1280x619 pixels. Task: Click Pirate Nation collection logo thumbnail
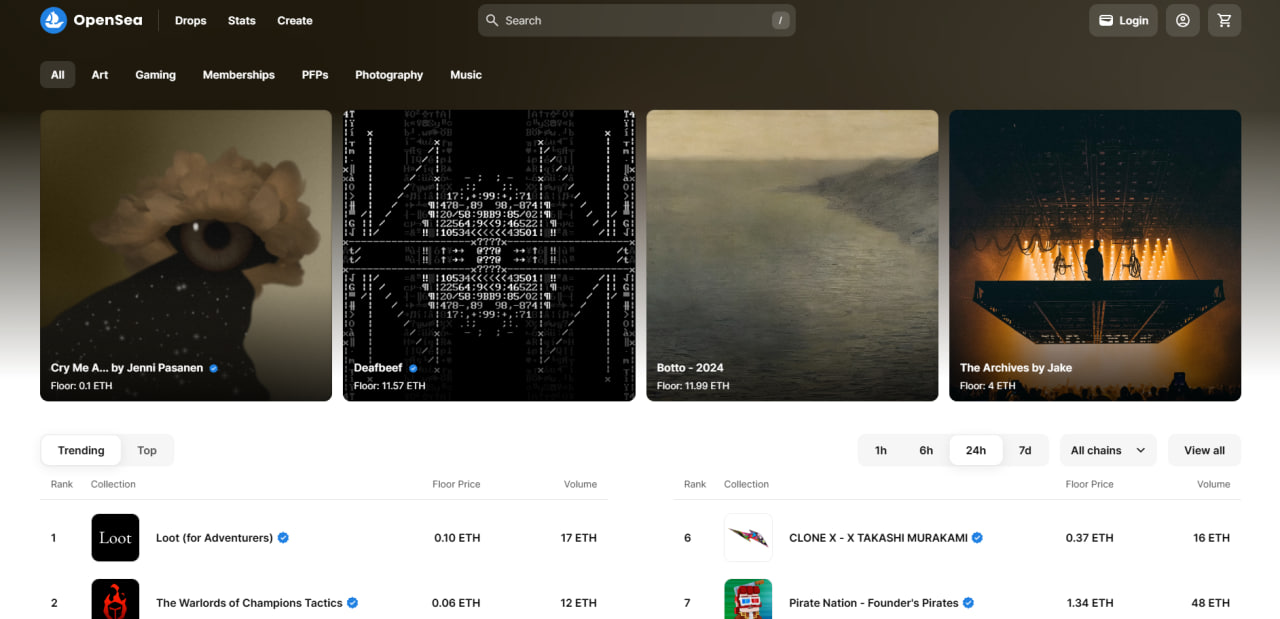[x=748, y=600]
